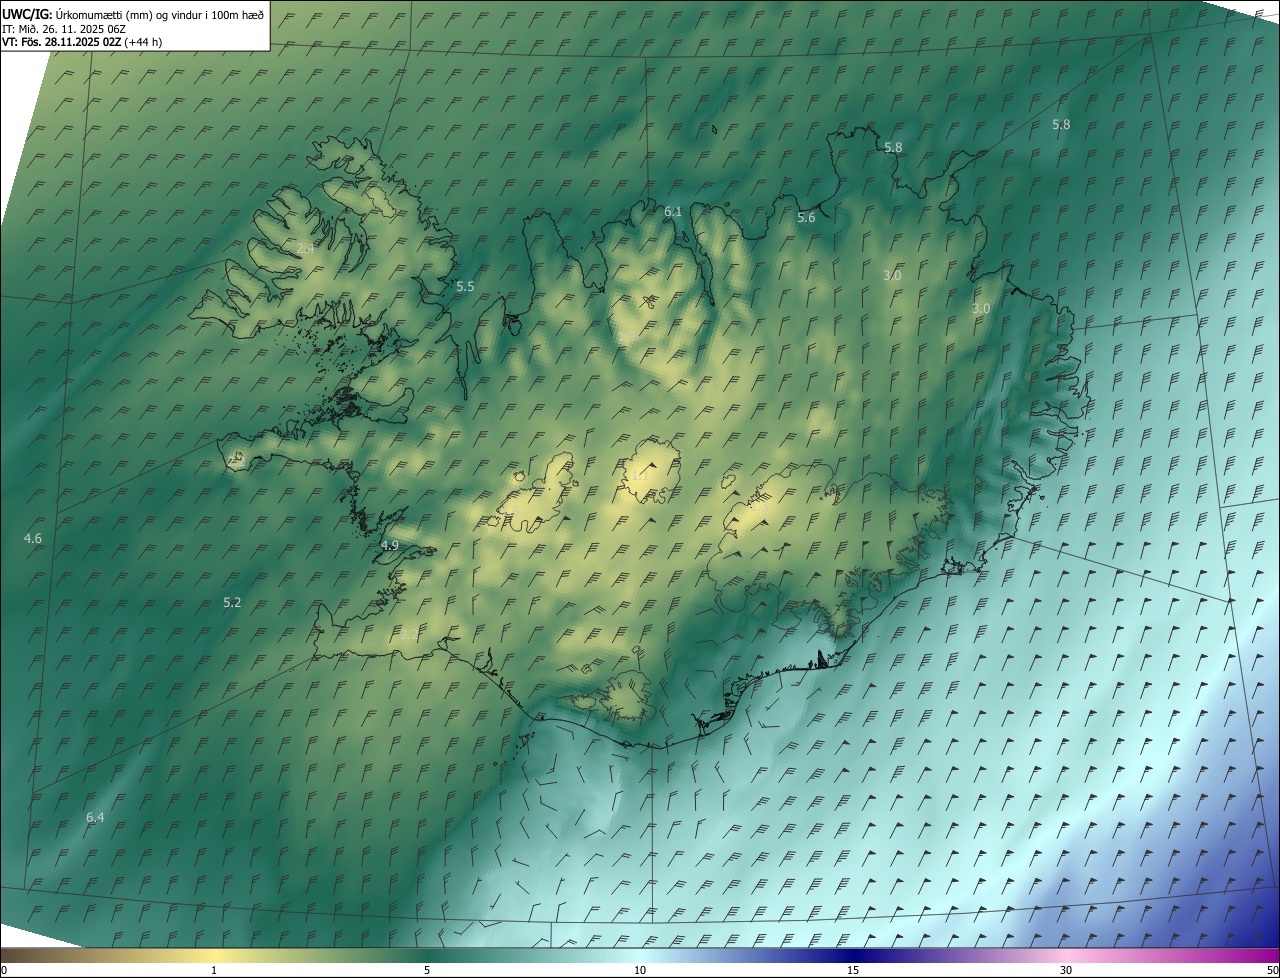Click the 5 tick on the colour scale
The height and width of the screenshot is (978, 1280).
click(427, 971)
